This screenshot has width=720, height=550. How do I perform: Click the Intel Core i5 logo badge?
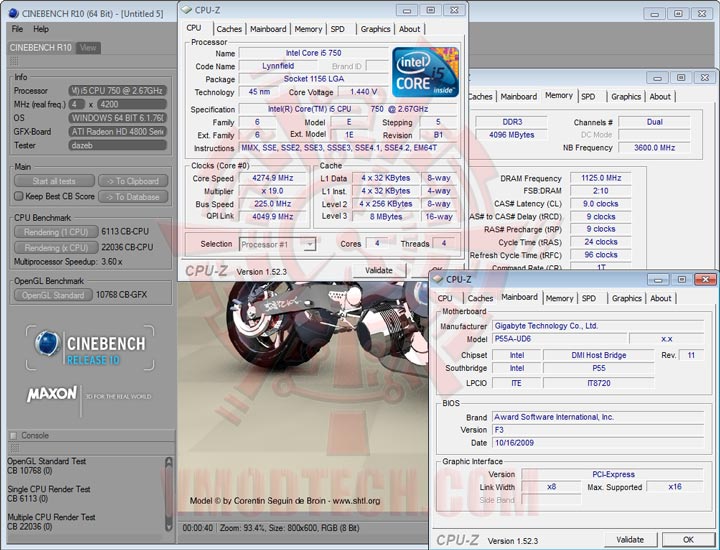(425, 71)
